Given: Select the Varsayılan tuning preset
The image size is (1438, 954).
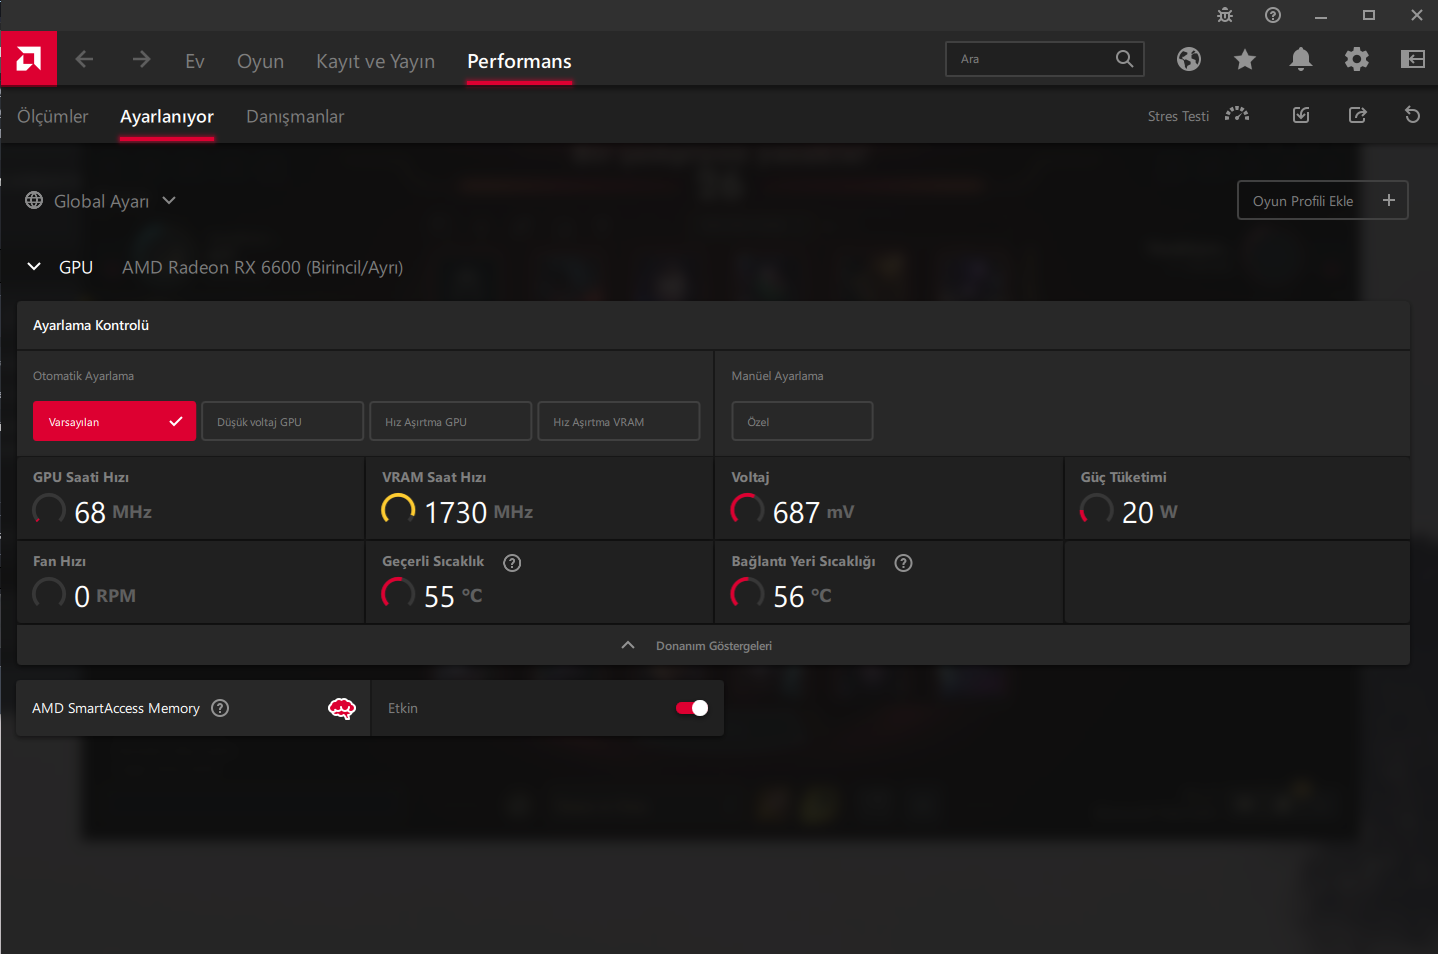Looking at the screenshot, I should point(114,421).
